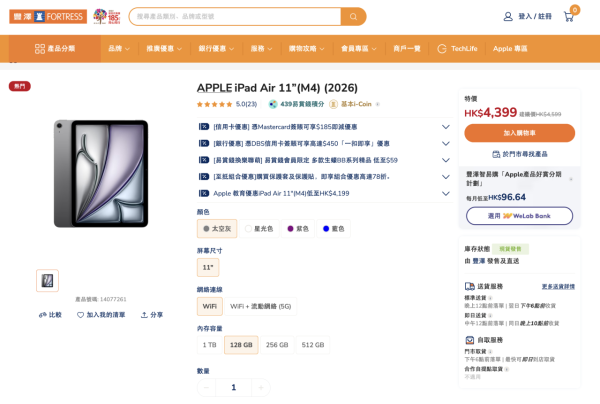600x404 pixels.
Task: Click the product categories grid icon
Action: coord(40,49)
